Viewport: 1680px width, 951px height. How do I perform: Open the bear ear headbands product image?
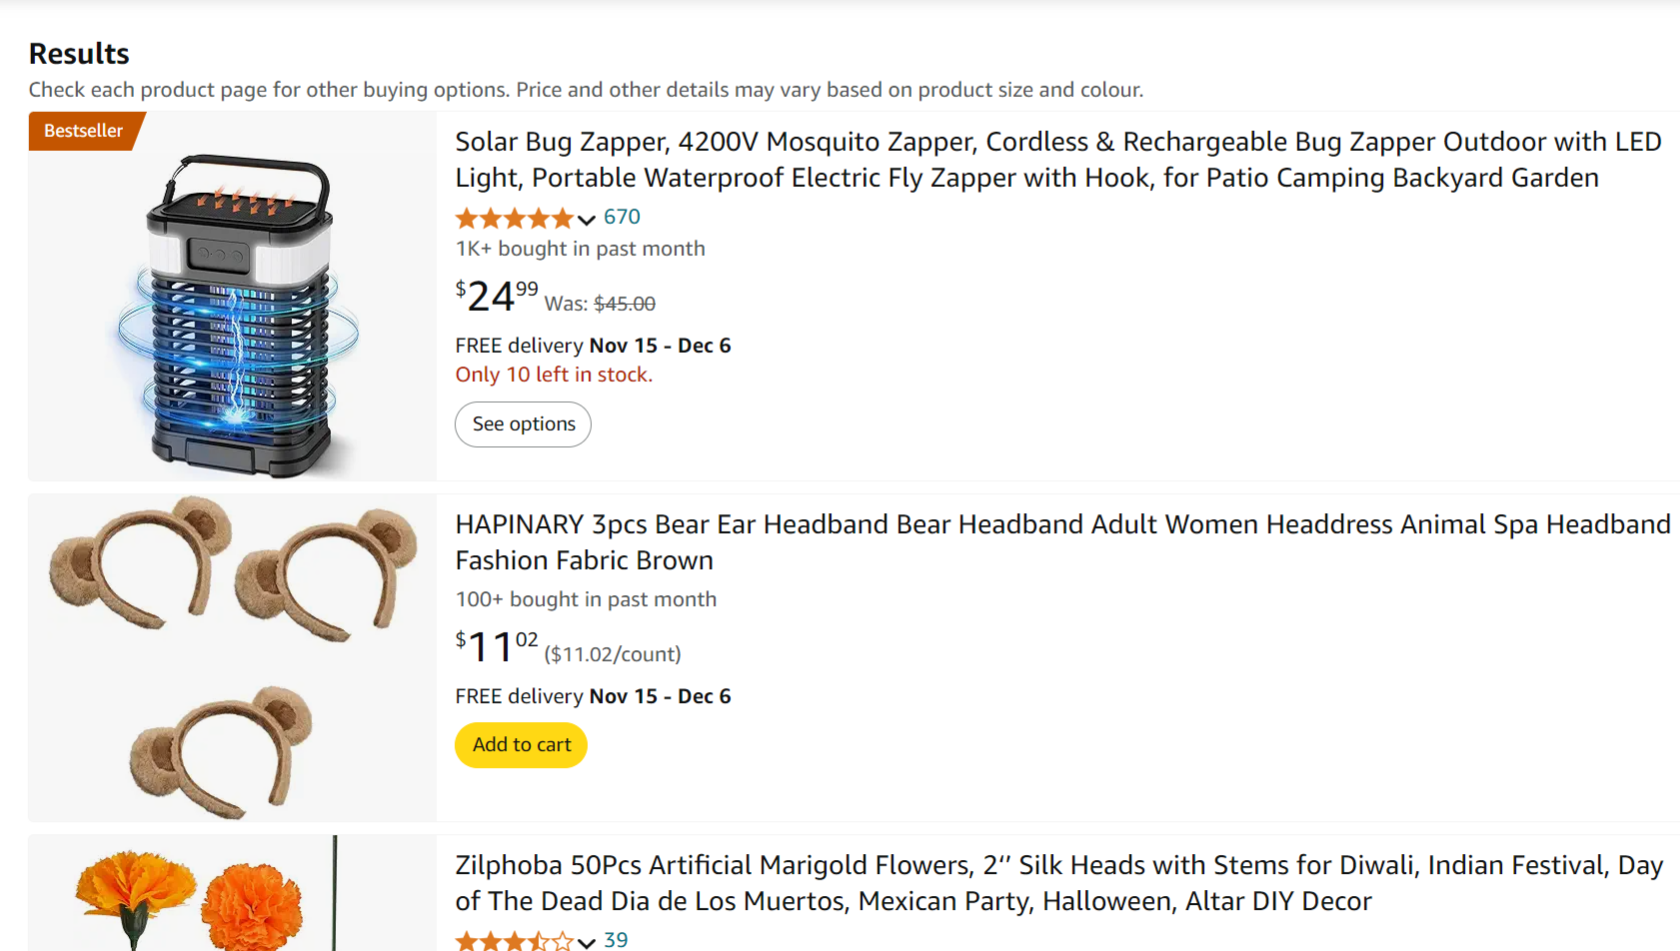(x=232, y=657)
